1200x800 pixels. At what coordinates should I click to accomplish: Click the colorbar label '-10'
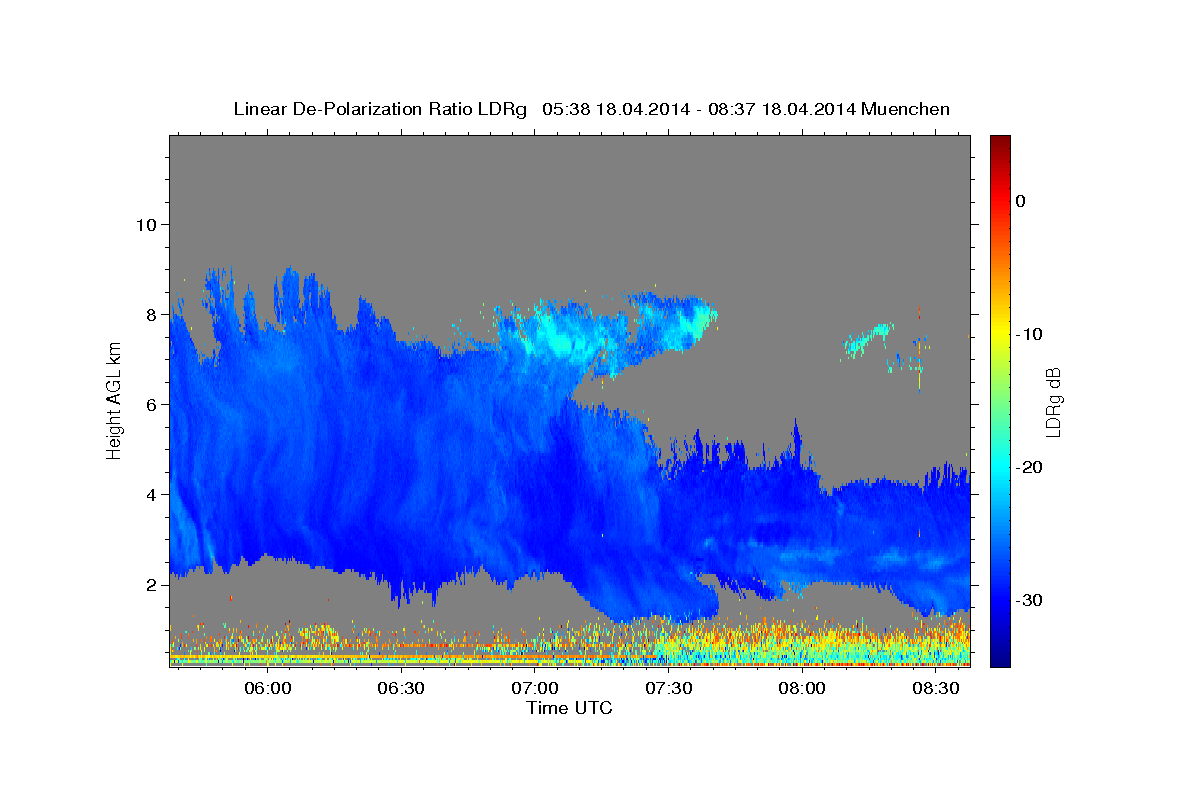tap(1030, 334)
